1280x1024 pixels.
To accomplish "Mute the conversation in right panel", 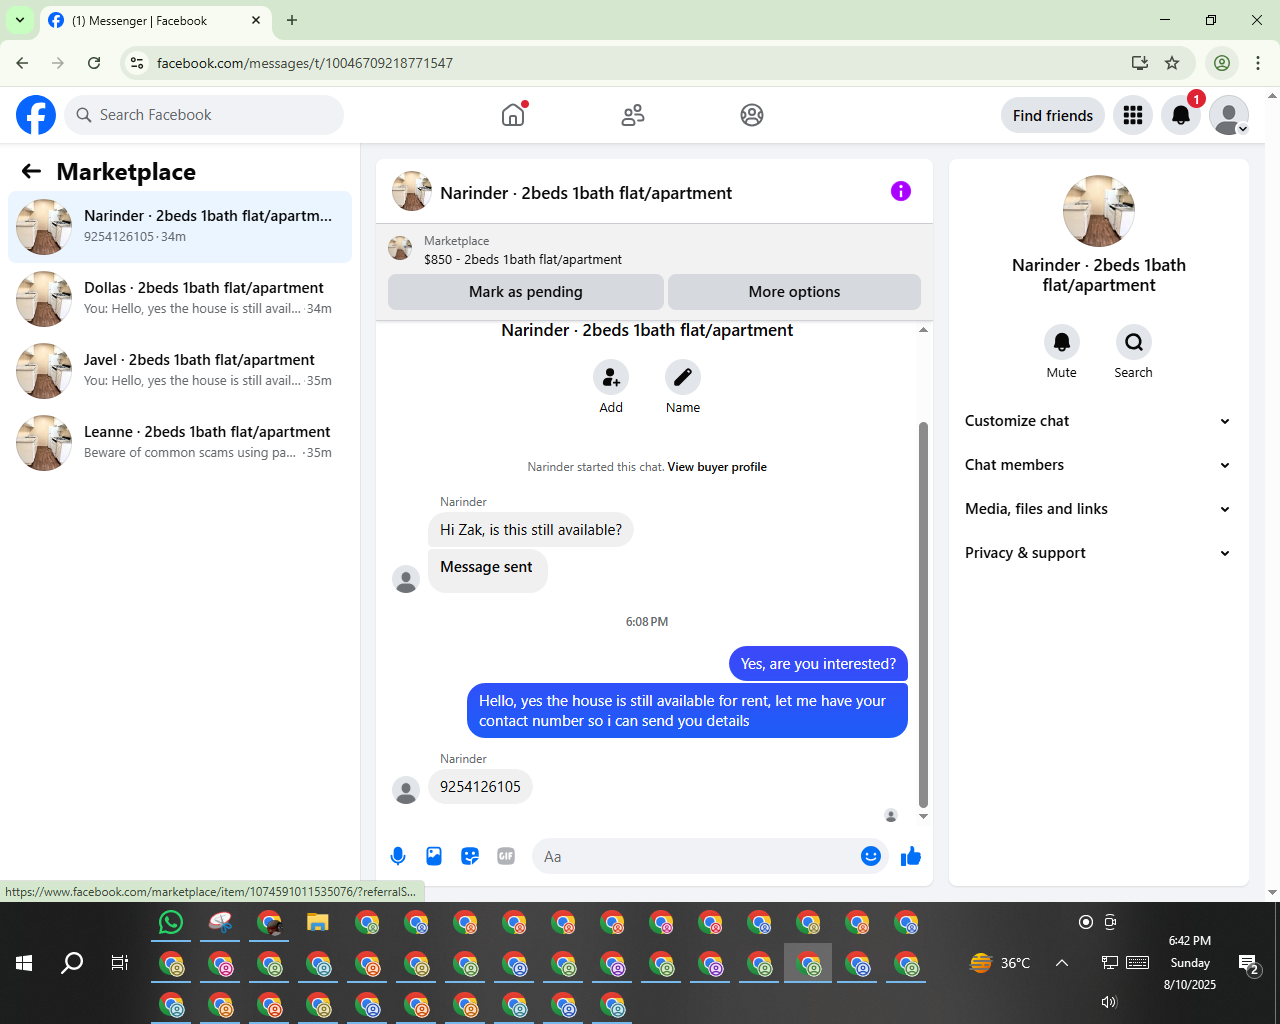I will coord(1062,342).
